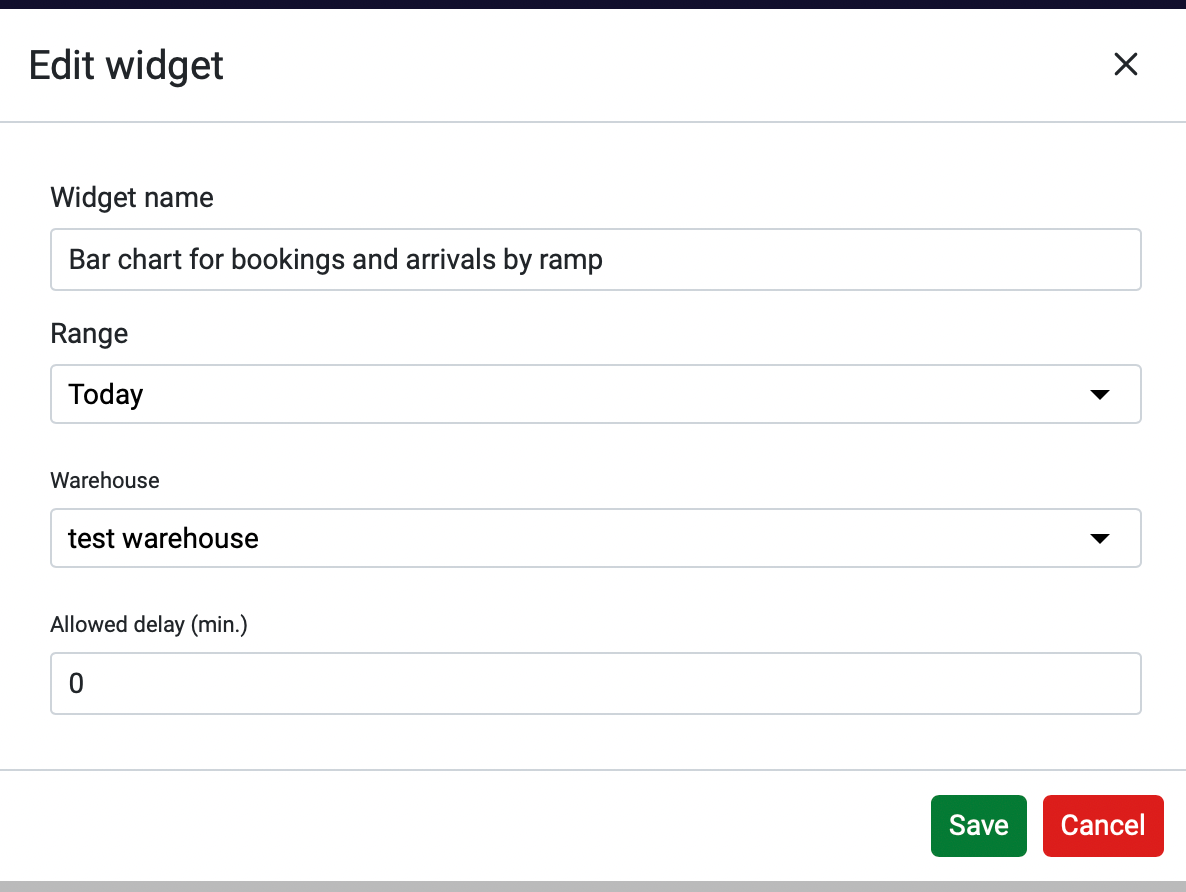Click the 'Widget name' label
1186x892 pixels.
pyautogui.click(x=132, y=197)
